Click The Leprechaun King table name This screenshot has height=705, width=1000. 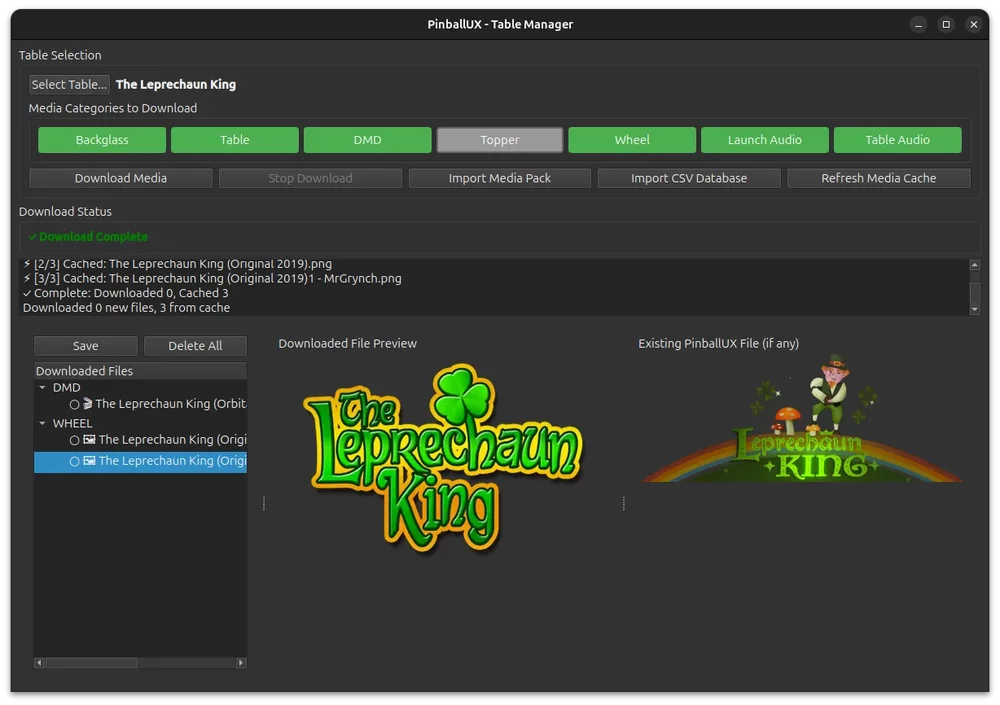[x=176, y=84]
